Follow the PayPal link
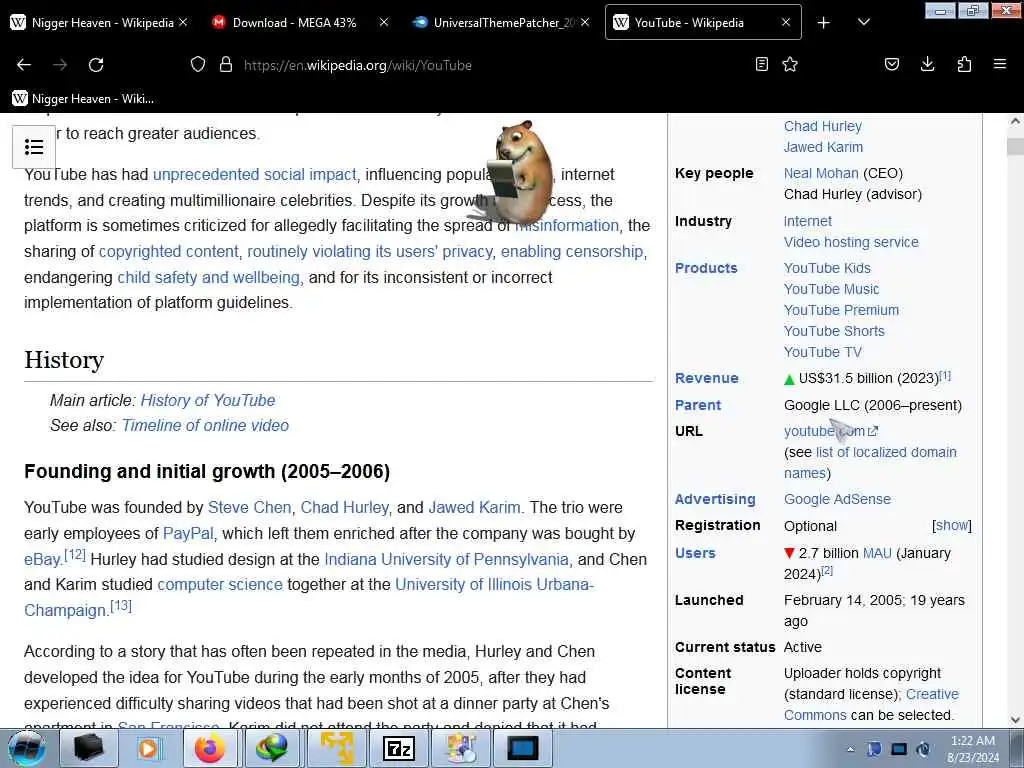This screenshot has height=768, width=1024. click(188, 534)
